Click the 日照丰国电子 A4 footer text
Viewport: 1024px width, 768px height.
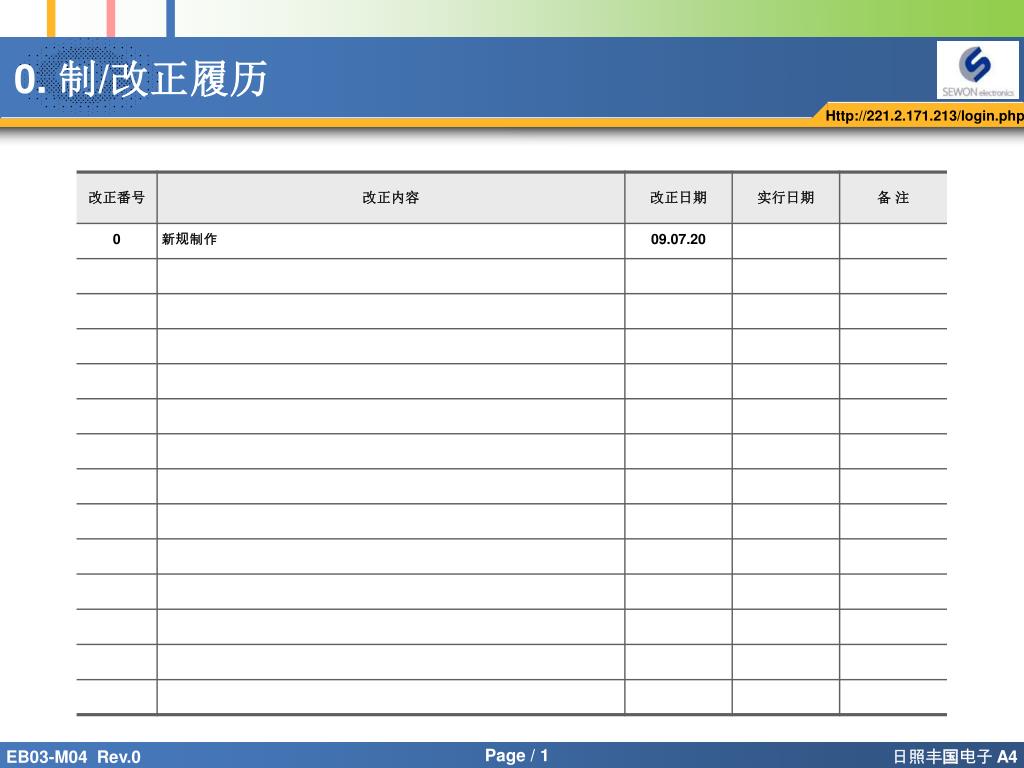pyautogui.click(x=955, y=757)
